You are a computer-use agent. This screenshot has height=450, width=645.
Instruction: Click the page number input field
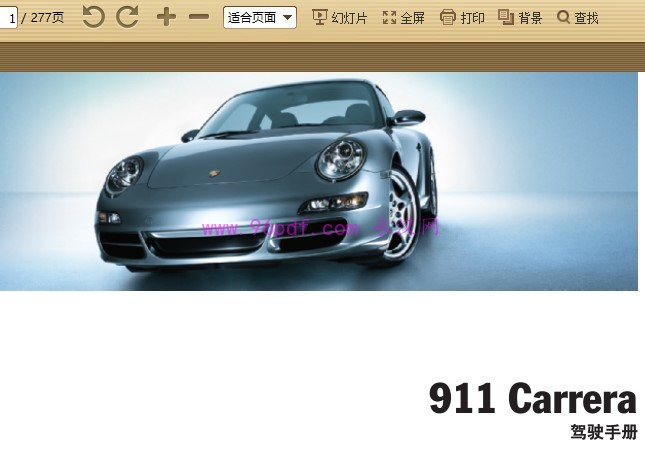tap(8, 18)
